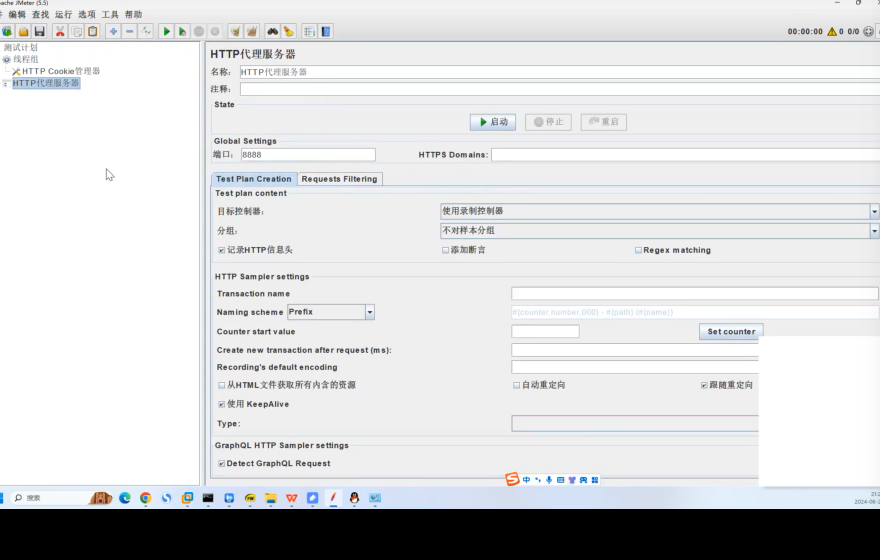Open the 工具 menu
Screen dimensions: 880x560
coord(110,14)
